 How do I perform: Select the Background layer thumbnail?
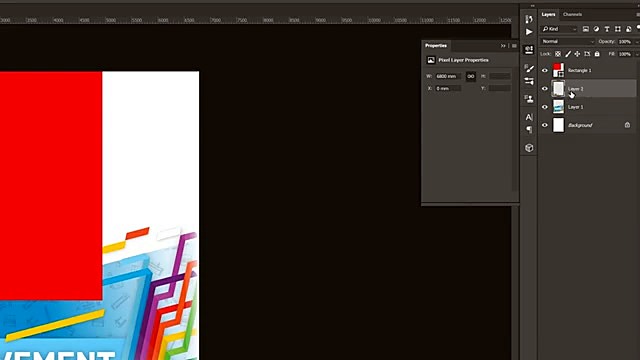558,125
